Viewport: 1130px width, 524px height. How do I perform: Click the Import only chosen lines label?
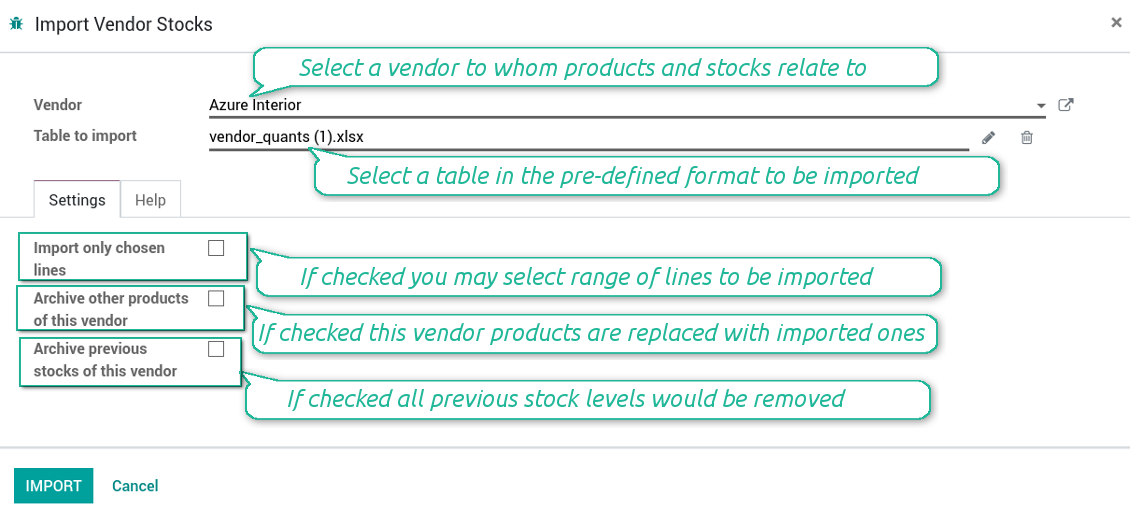tap(99, 258)
